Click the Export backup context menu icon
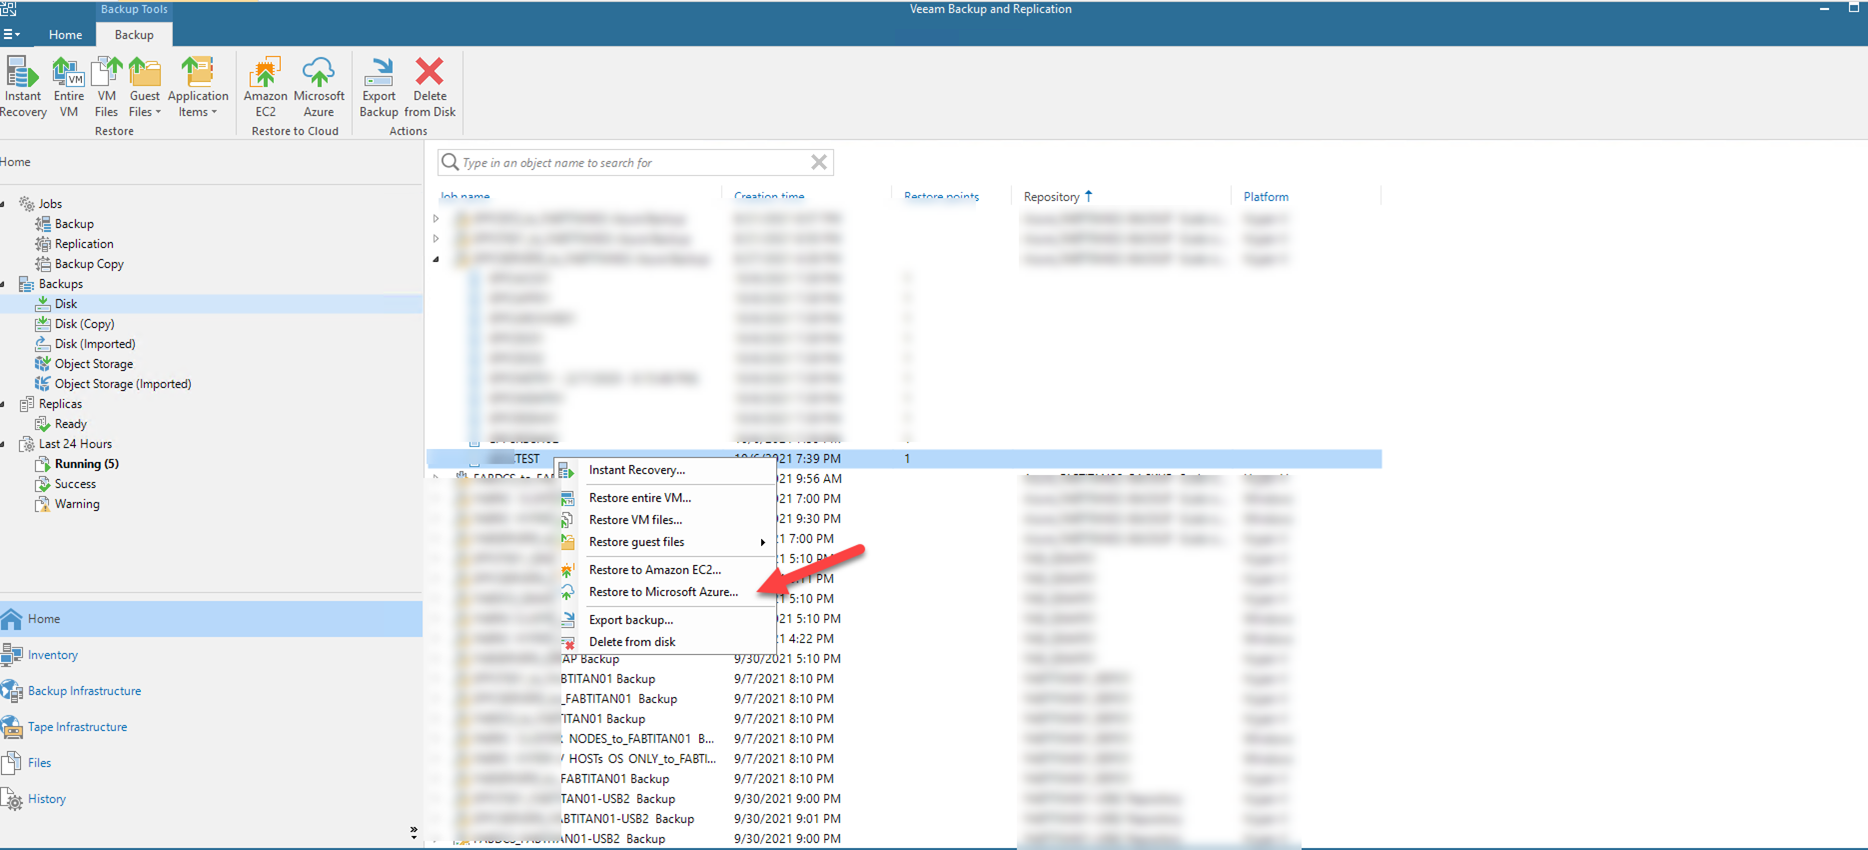The height and width of the screenshot is (850, 1868). click(x=567, y=620)
